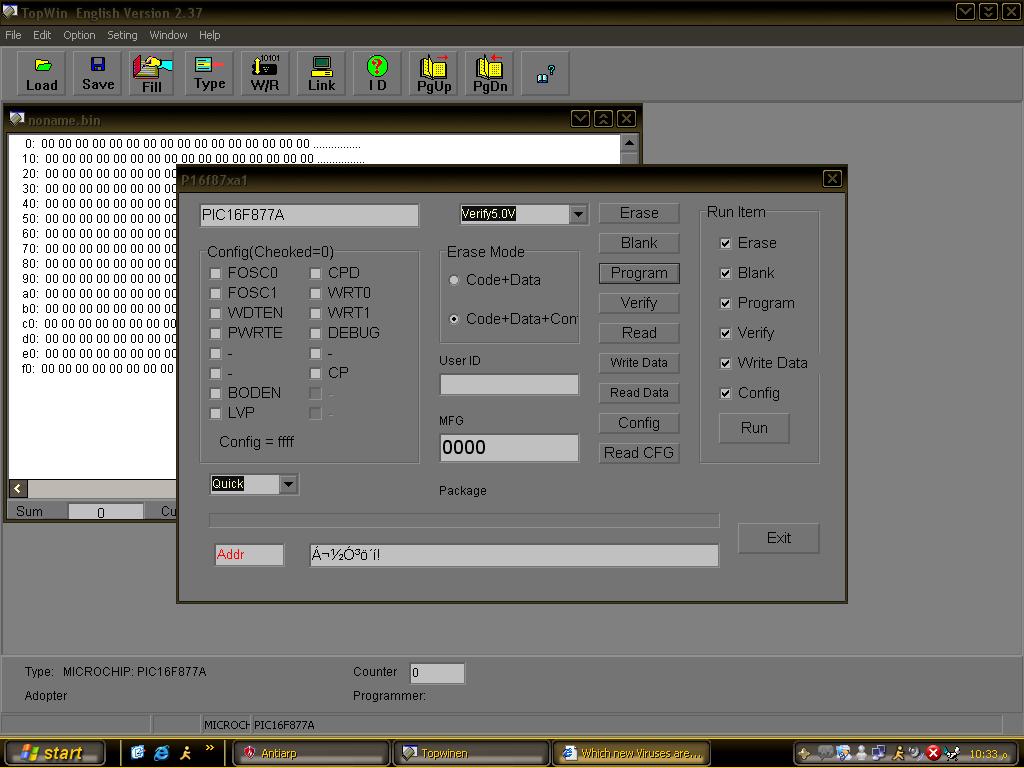Select the Code+Data erase mode
This screenshot has height=768, width=1024.
click(x=454, y=280)
